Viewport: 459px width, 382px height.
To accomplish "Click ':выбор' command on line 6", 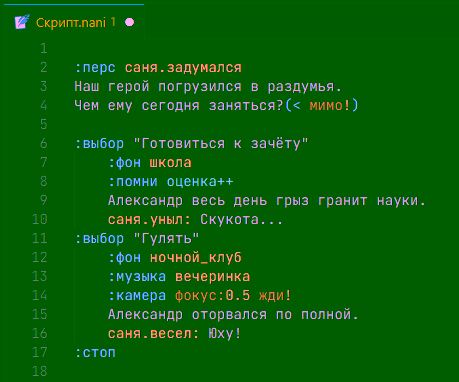I will tap(99, 144).
